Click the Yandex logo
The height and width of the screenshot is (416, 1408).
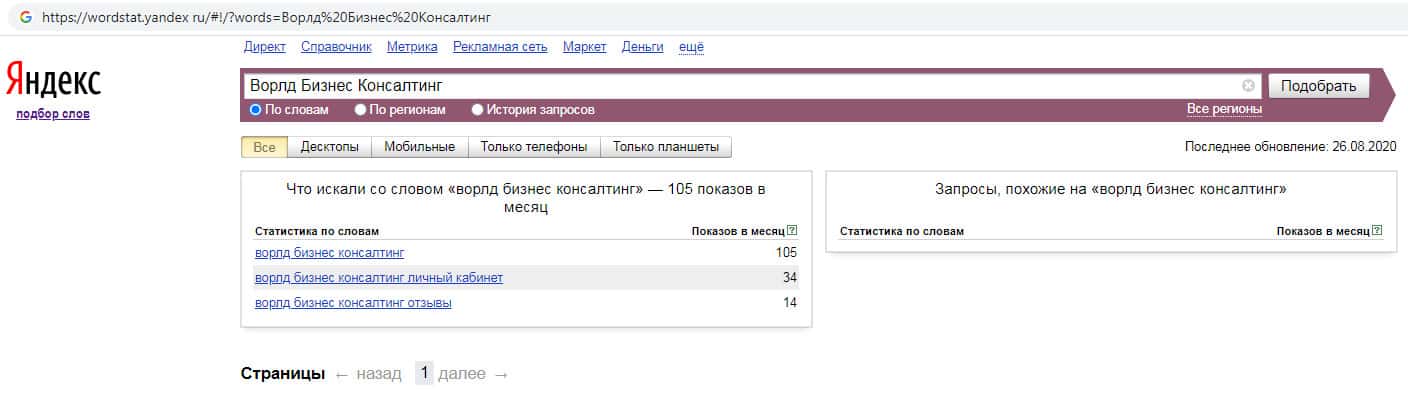(x=53, y=80)
